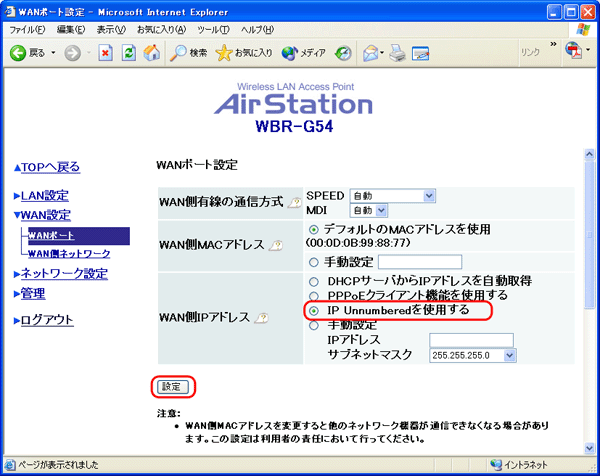Click the vertical scrollbar thumb

tap(589, 234)
